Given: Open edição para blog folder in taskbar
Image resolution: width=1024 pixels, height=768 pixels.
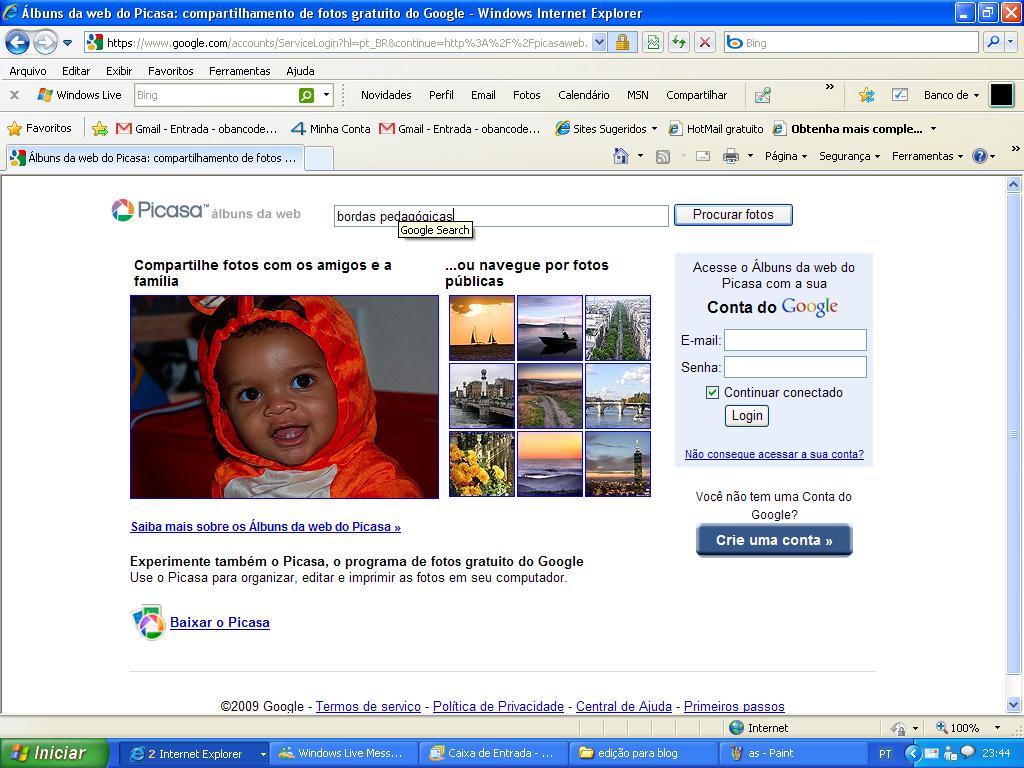Looking at the screenshot, I should click(x=643, y=753).
